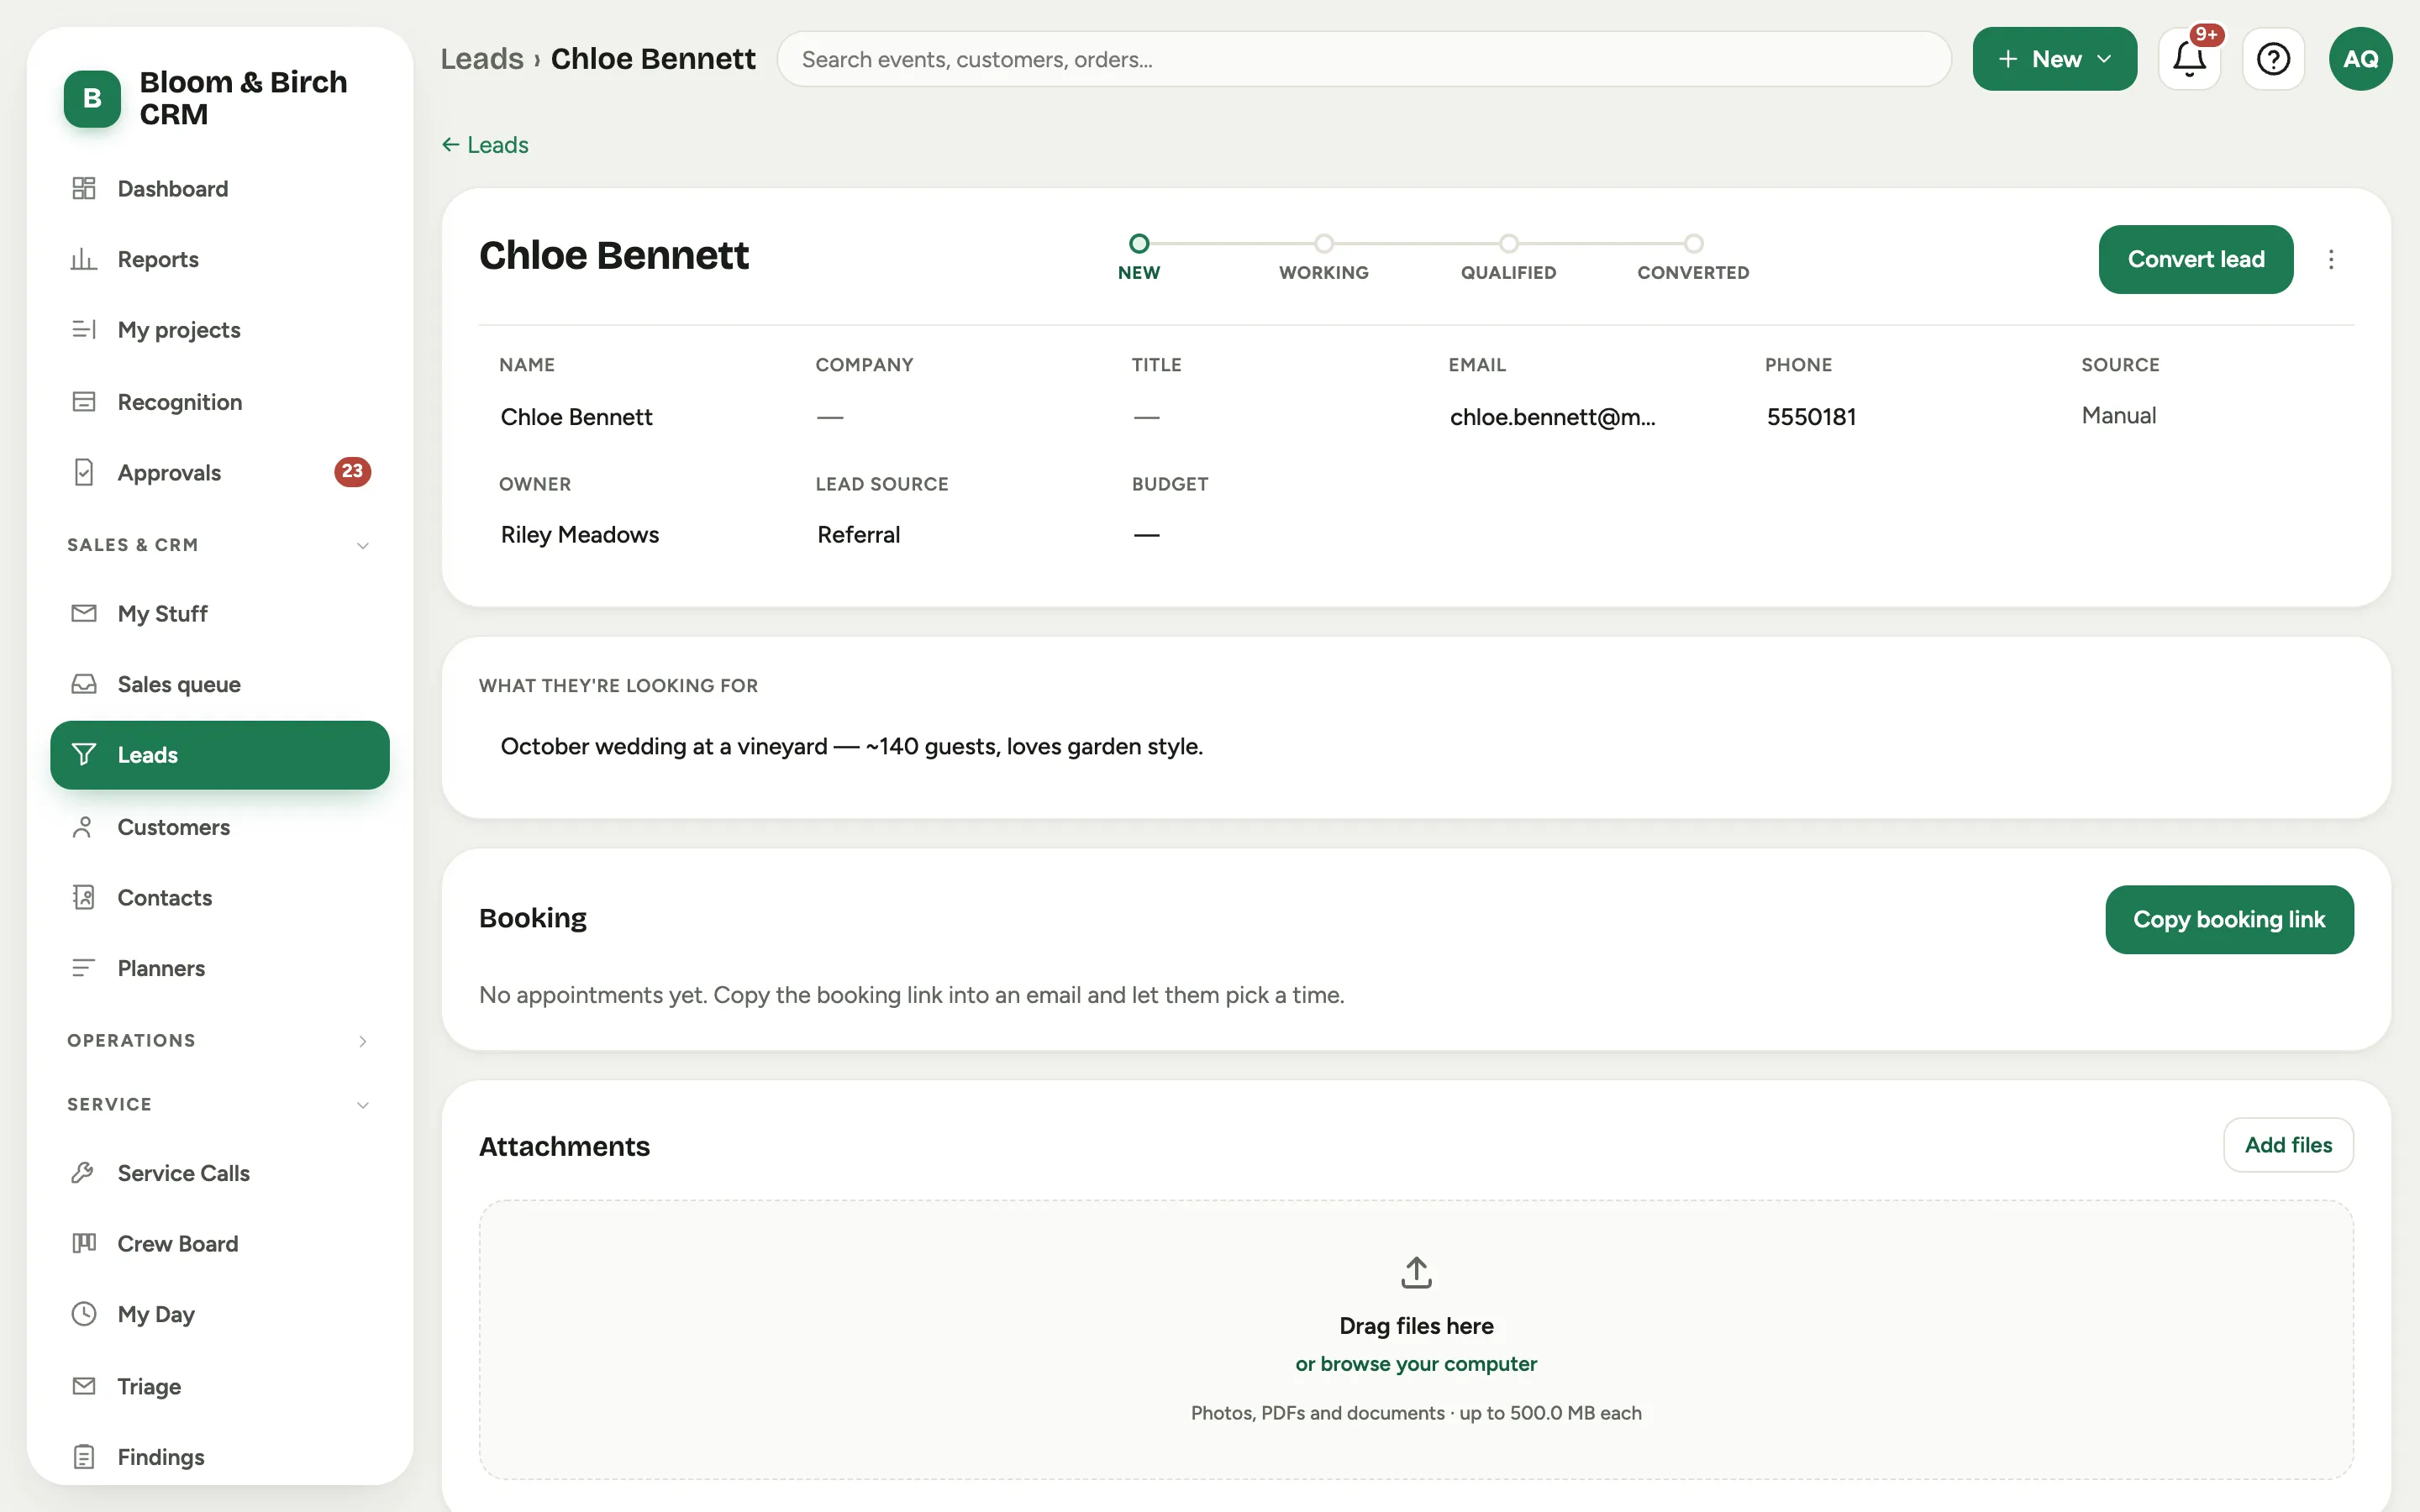Viewport: 2420px width, 1512px height.
Task: Click the My Day clock icon
Action: 84,1313
